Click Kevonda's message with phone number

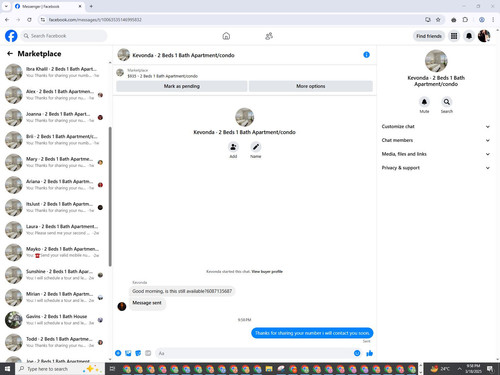(182, 291)
